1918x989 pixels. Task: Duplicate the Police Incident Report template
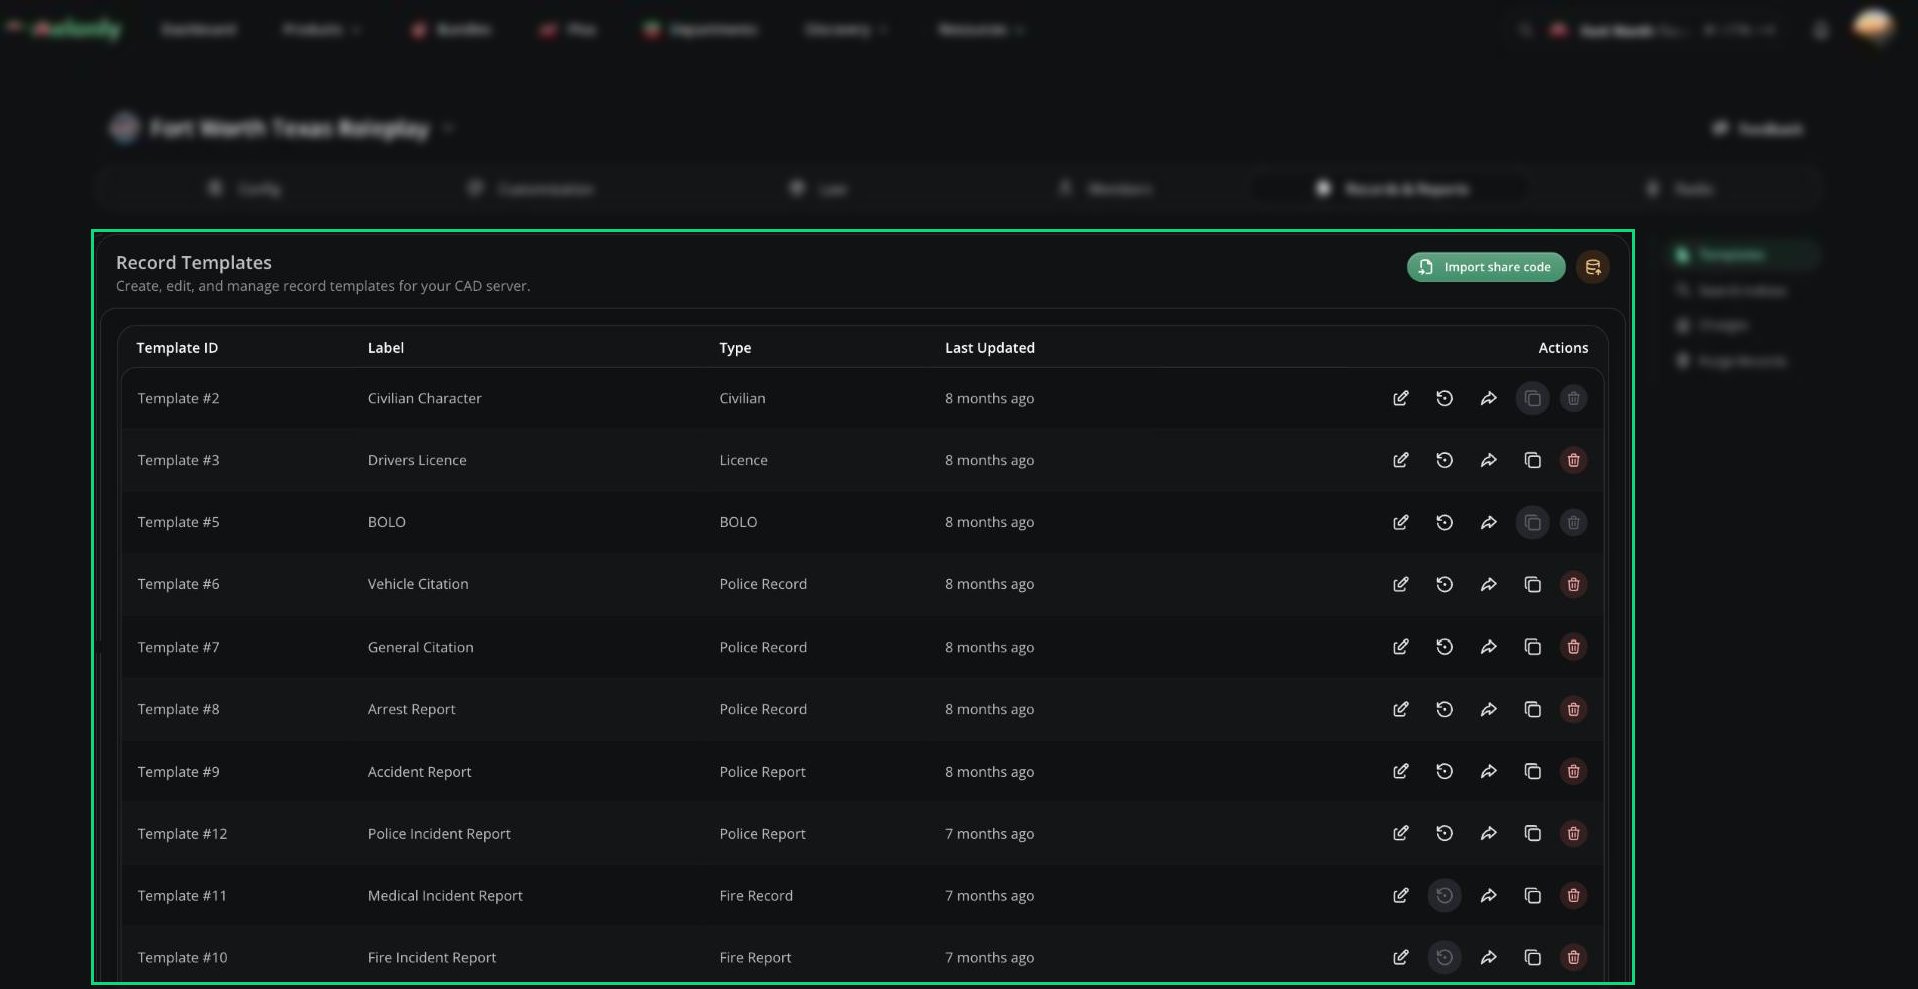[1533, 833]
